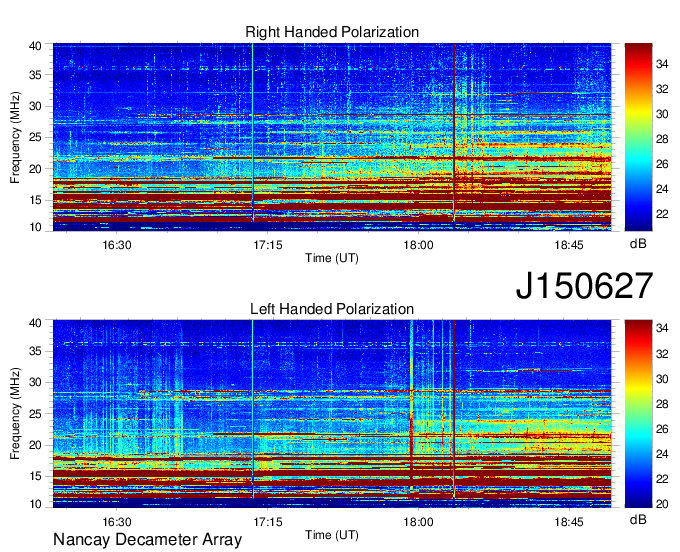Click the dB unit label of Left Handed colorbar
Image resolution: width=680 pixels, height=552 pixels.
click(x=638, y=519)
